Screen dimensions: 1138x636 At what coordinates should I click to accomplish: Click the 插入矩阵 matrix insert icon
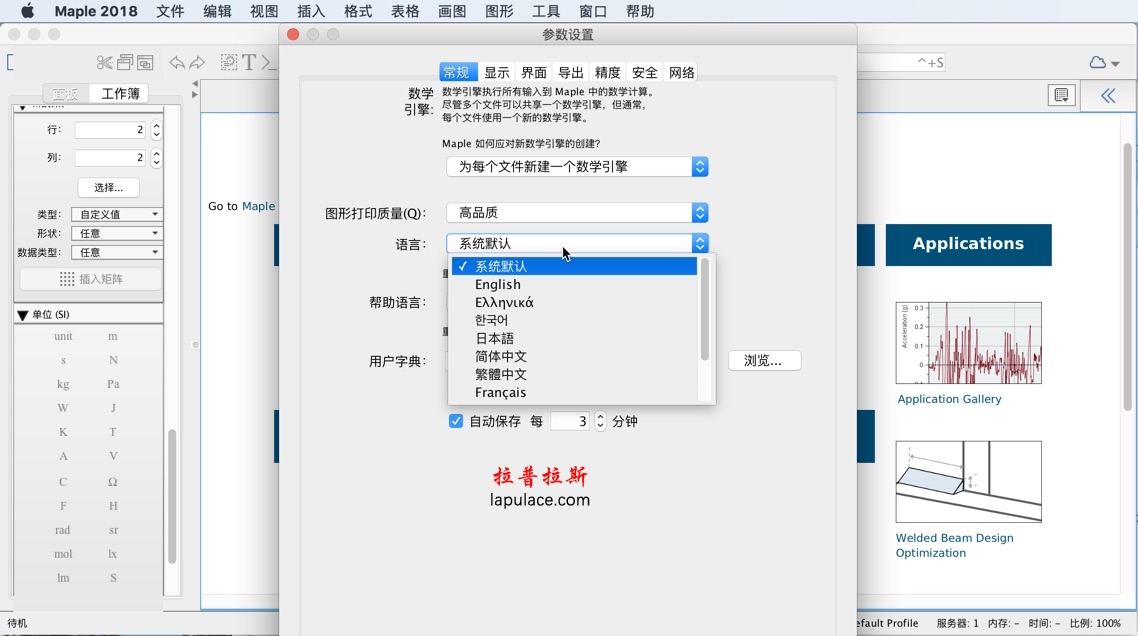point(90,278)
